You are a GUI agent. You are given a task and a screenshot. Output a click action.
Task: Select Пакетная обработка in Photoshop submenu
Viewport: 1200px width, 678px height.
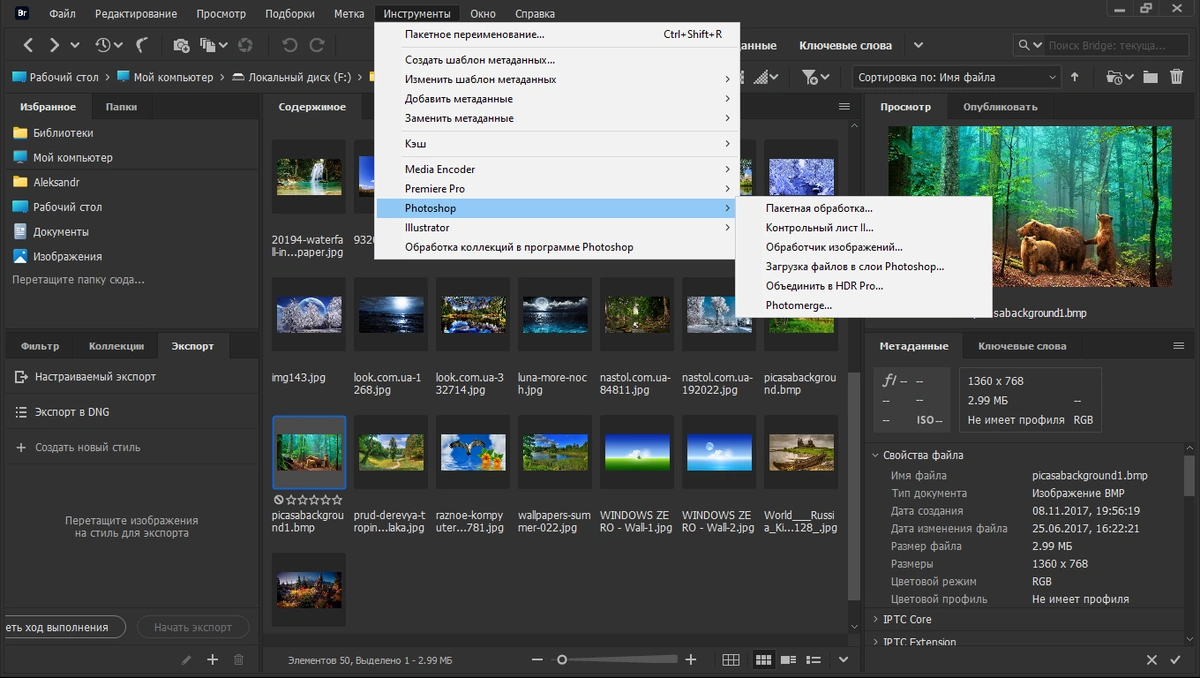(864, 208)
